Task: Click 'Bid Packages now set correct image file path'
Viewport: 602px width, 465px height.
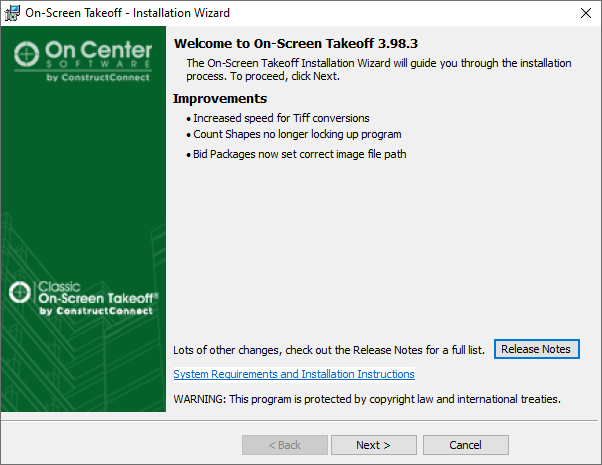Action: point(299,154)
